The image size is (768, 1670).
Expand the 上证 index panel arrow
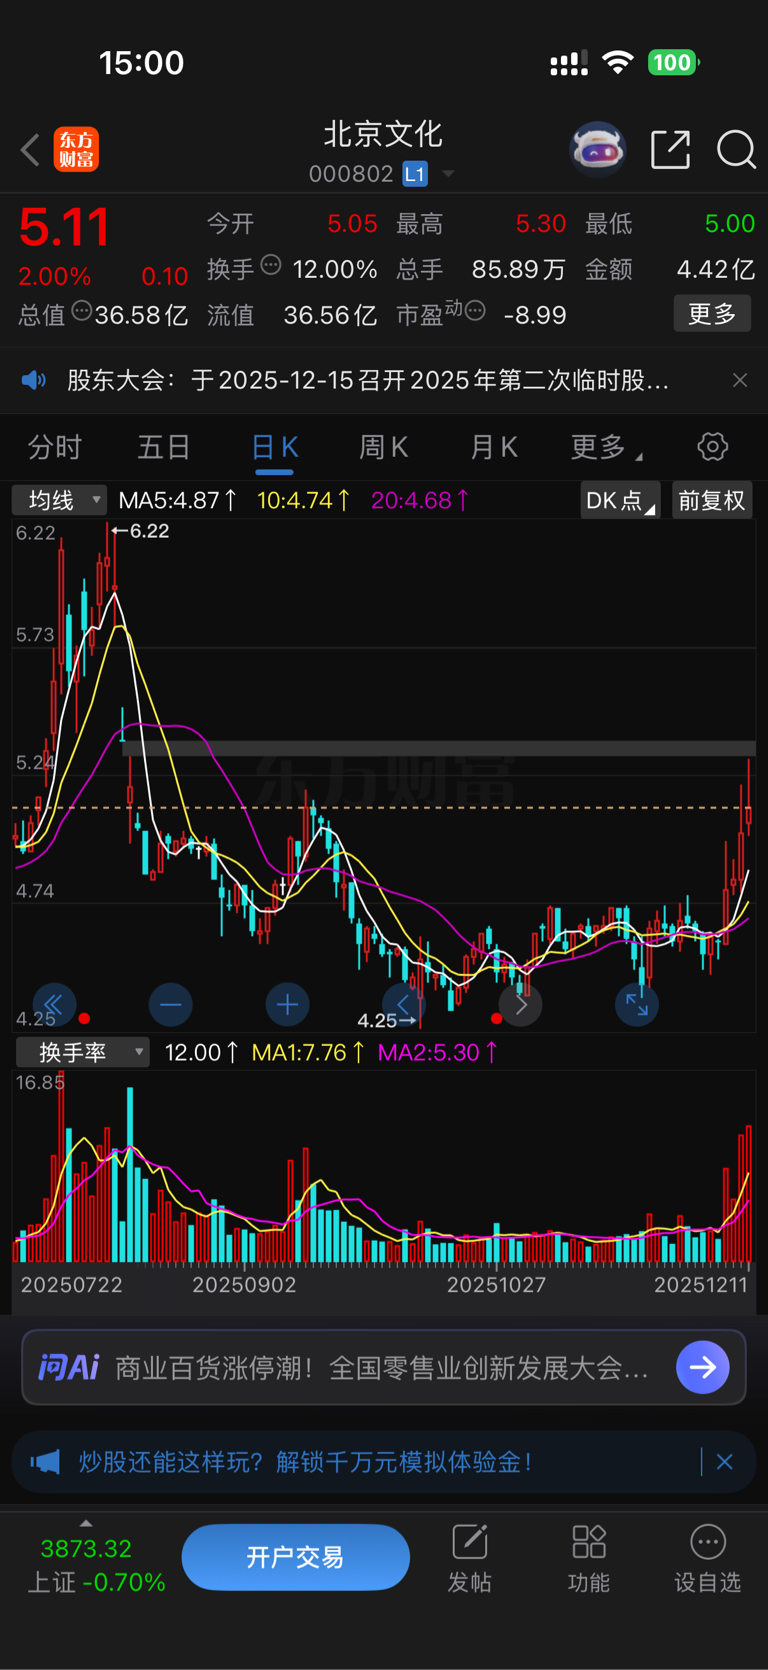coord(86,1523)
